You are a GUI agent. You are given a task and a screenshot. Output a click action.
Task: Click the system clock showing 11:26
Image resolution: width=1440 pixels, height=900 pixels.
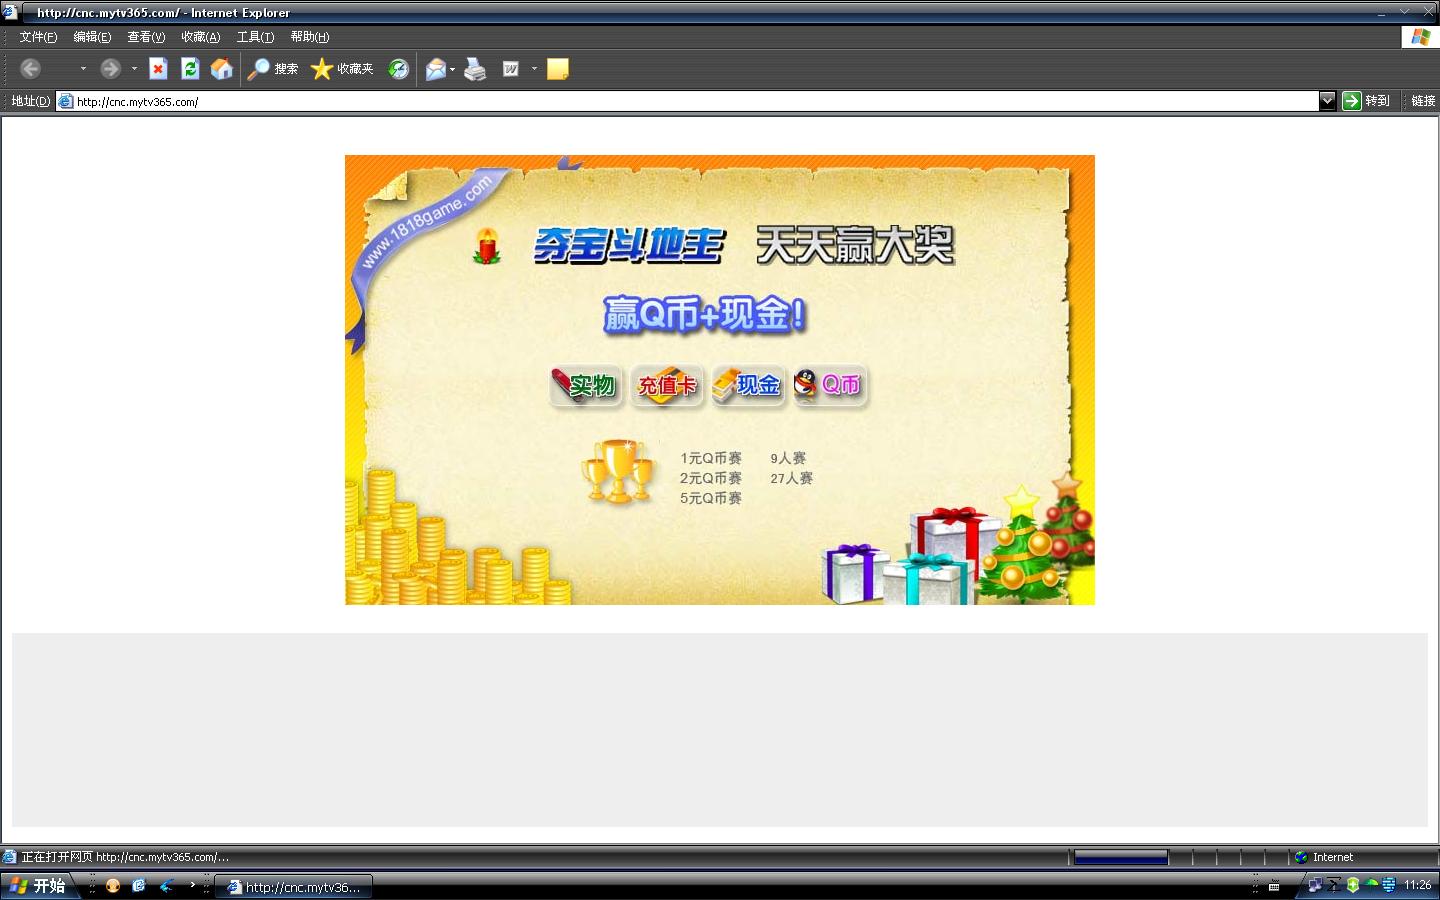1418,885
